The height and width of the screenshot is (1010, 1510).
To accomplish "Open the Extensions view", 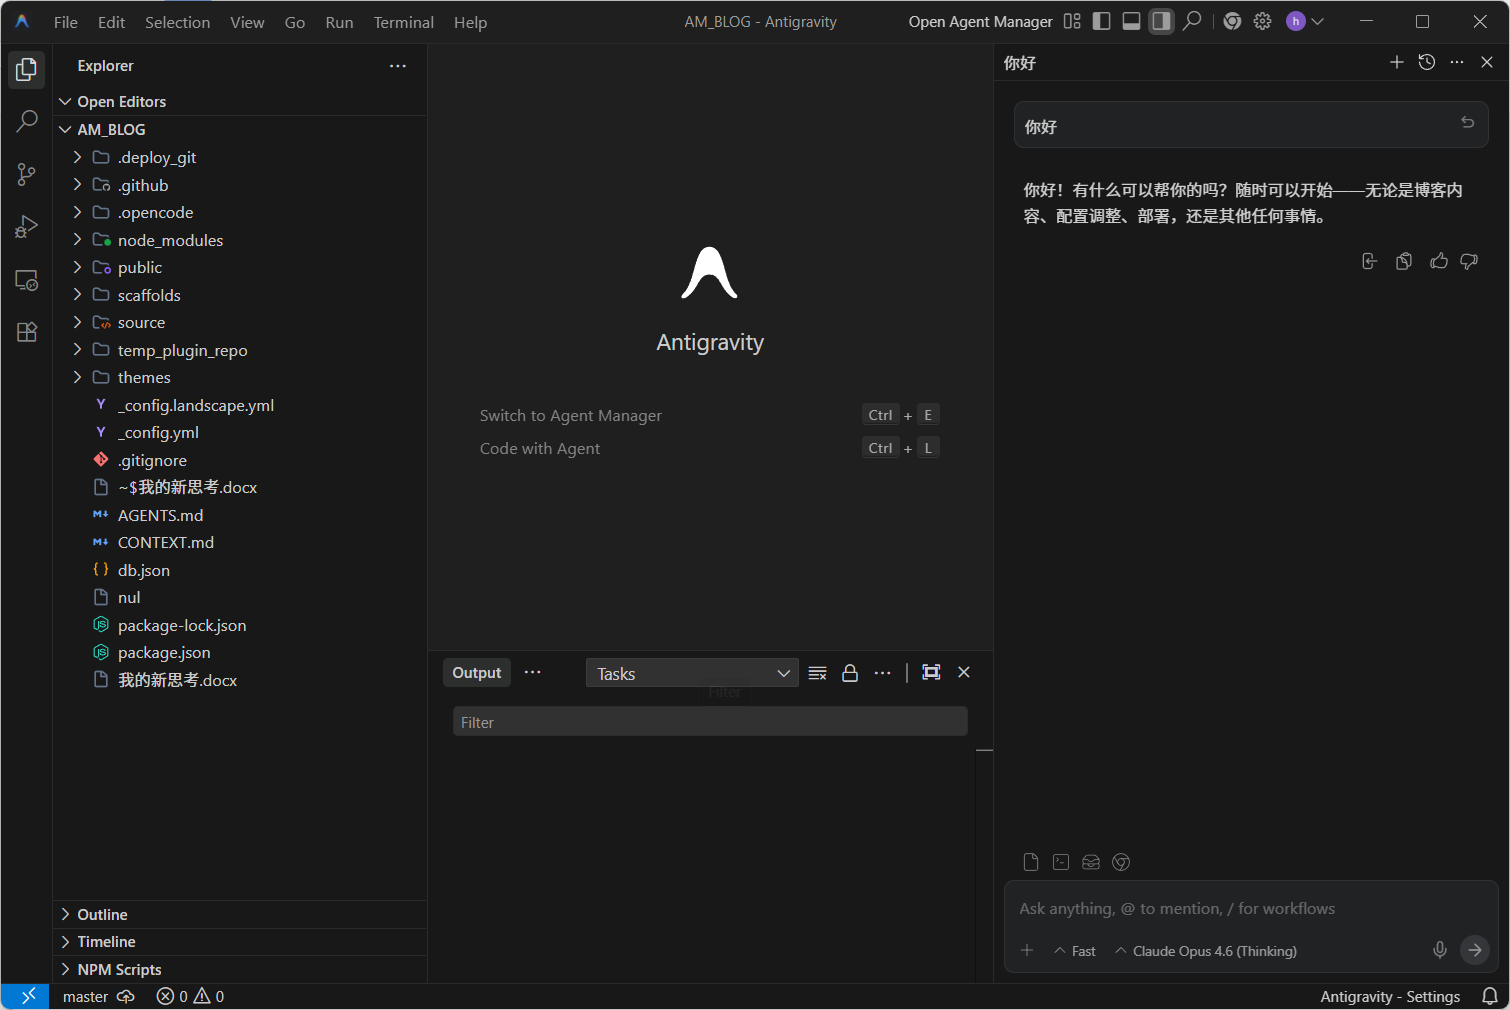I will tap(27, 332).
